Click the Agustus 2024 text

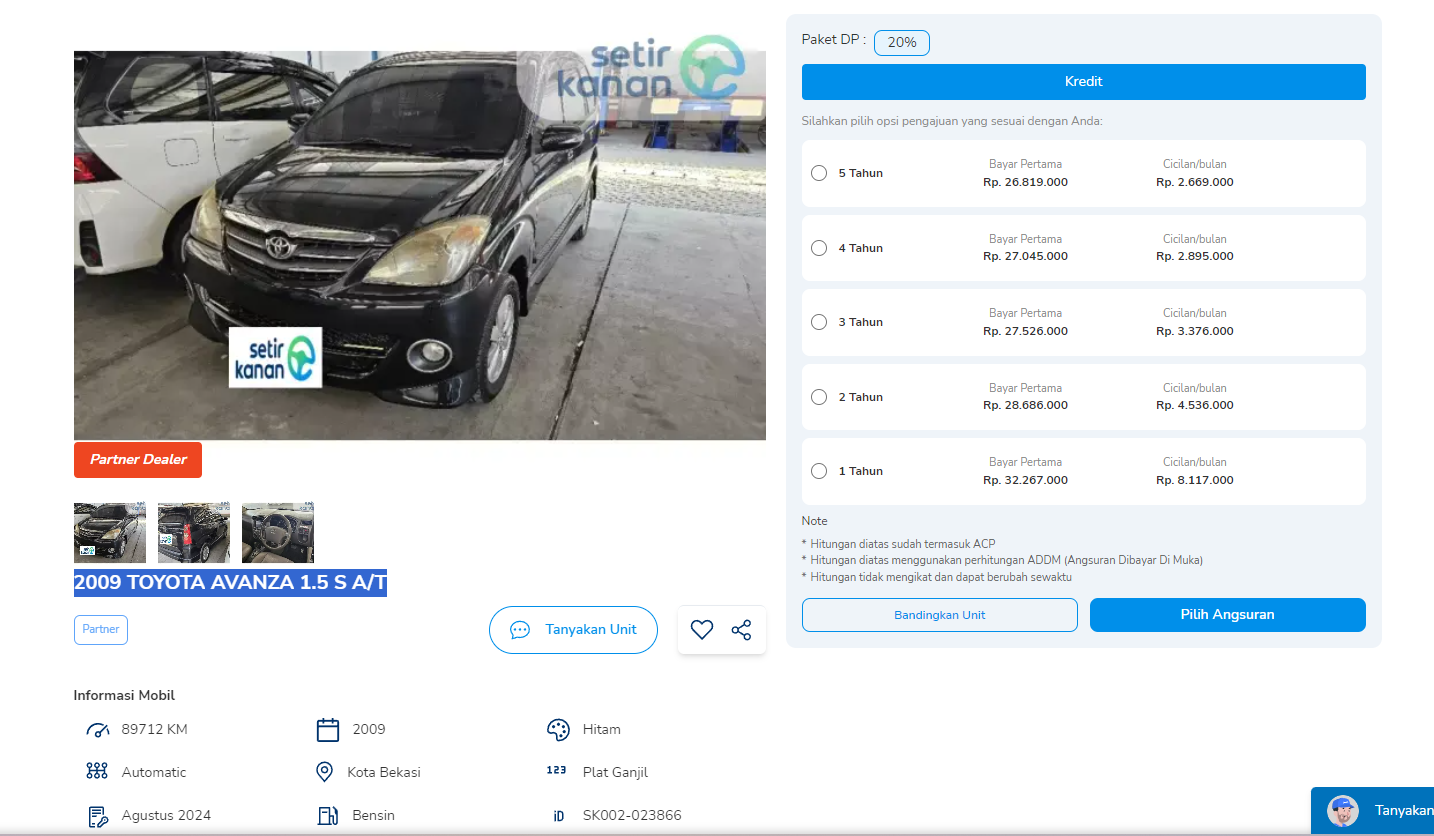pos(166,816)
